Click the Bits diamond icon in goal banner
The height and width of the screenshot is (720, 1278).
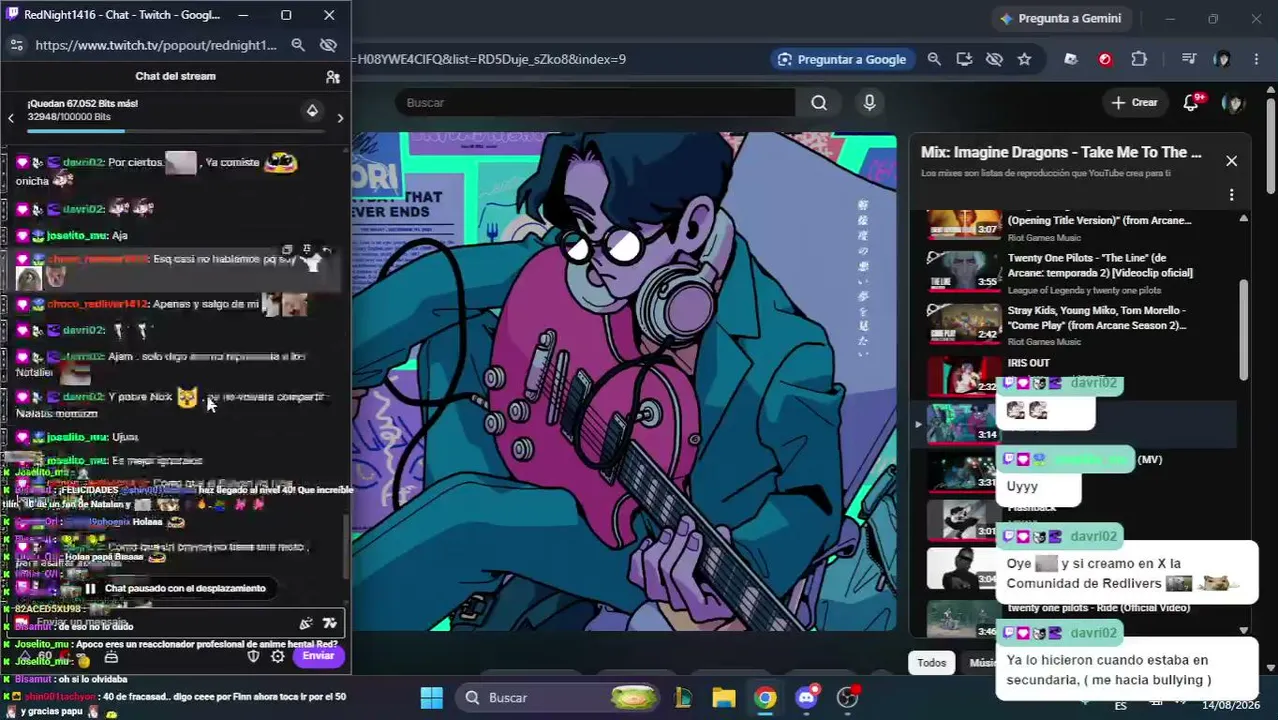click(x=312, y=110)
